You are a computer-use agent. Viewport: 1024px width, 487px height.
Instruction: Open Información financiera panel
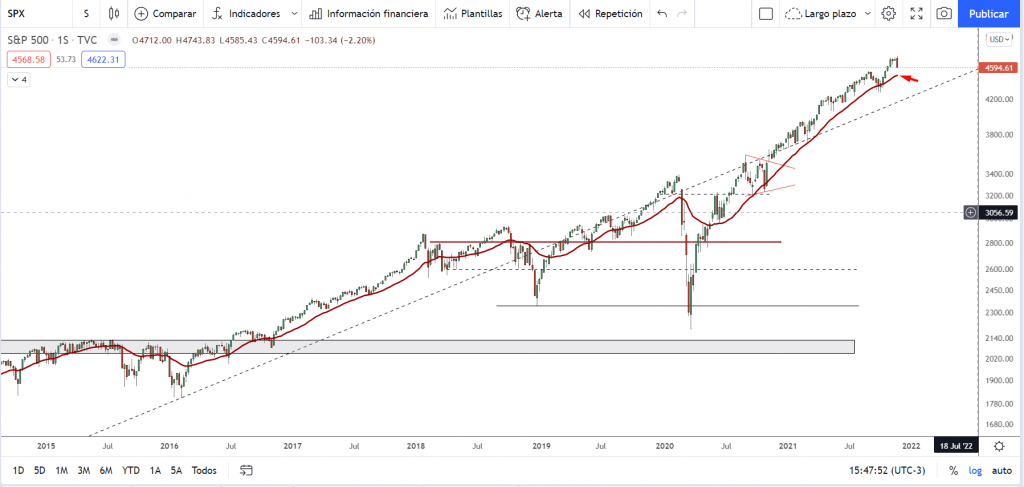pyautogui.click(x=369, y=13)
